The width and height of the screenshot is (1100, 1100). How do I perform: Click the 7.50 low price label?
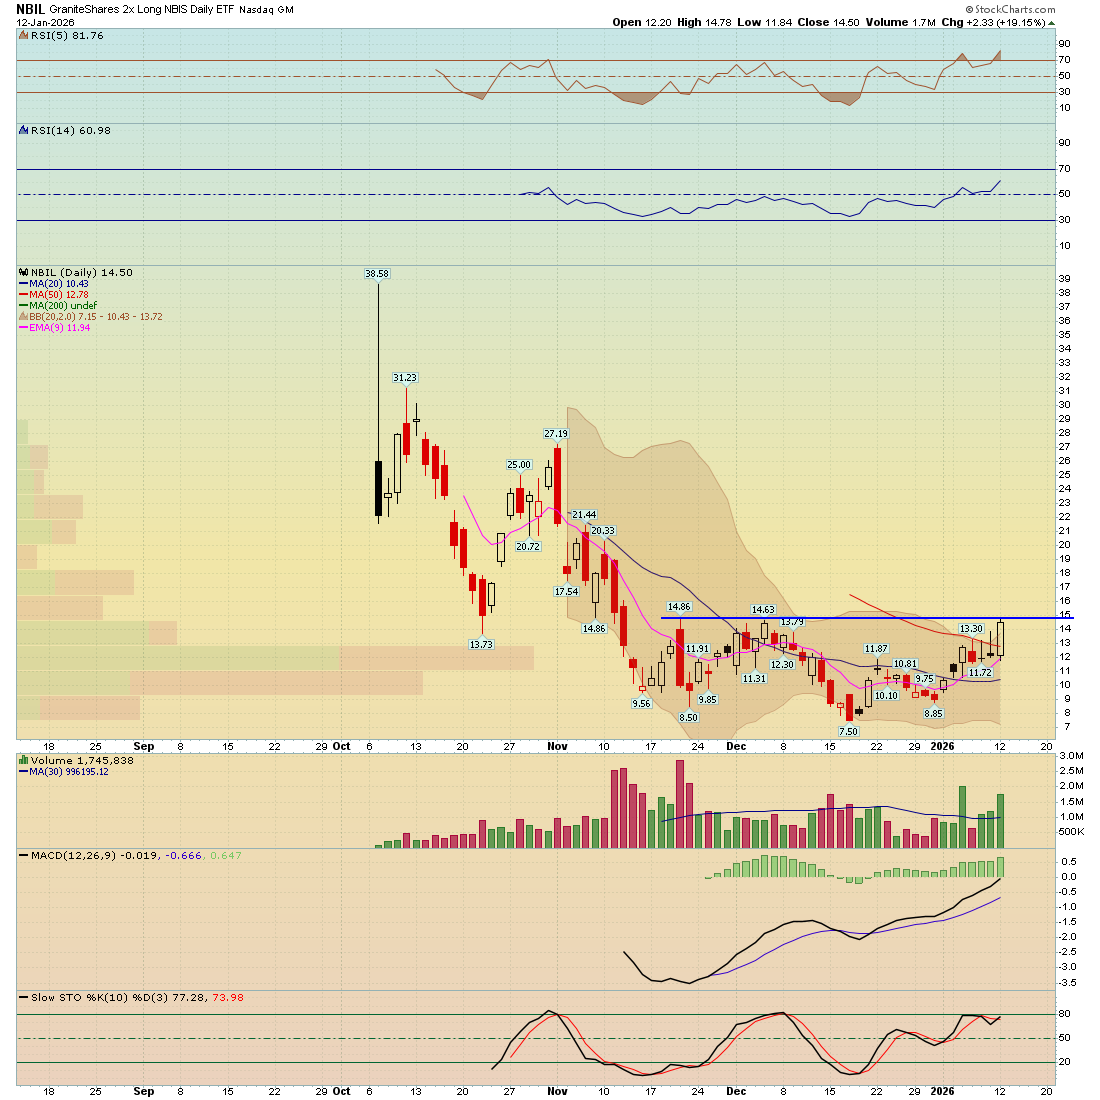point(848,731)
